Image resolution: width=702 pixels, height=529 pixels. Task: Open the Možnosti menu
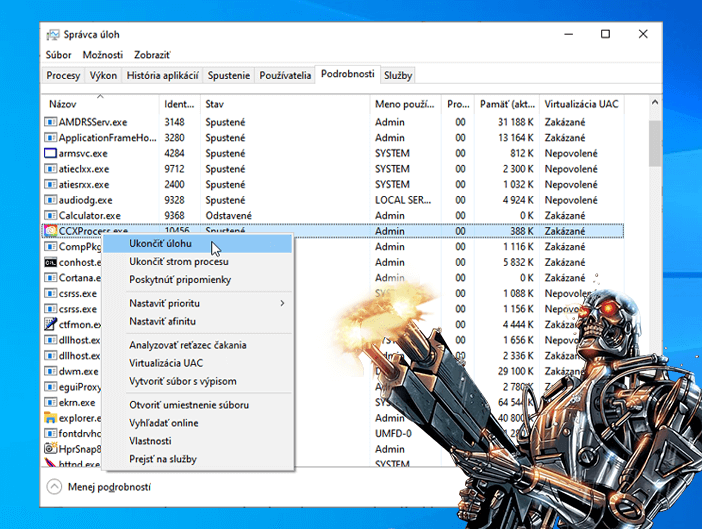(102, 55)
